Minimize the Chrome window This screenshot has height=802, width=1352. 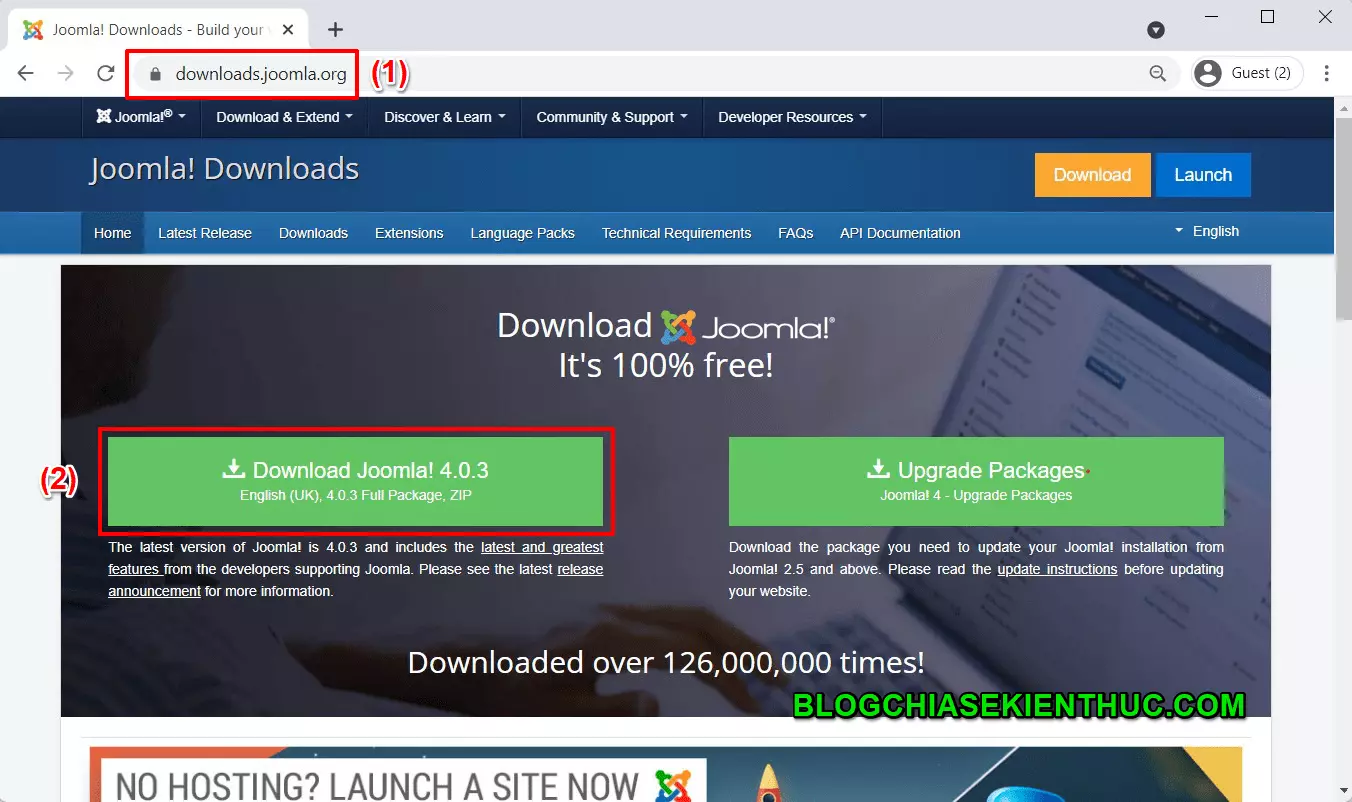point(1210,17)
